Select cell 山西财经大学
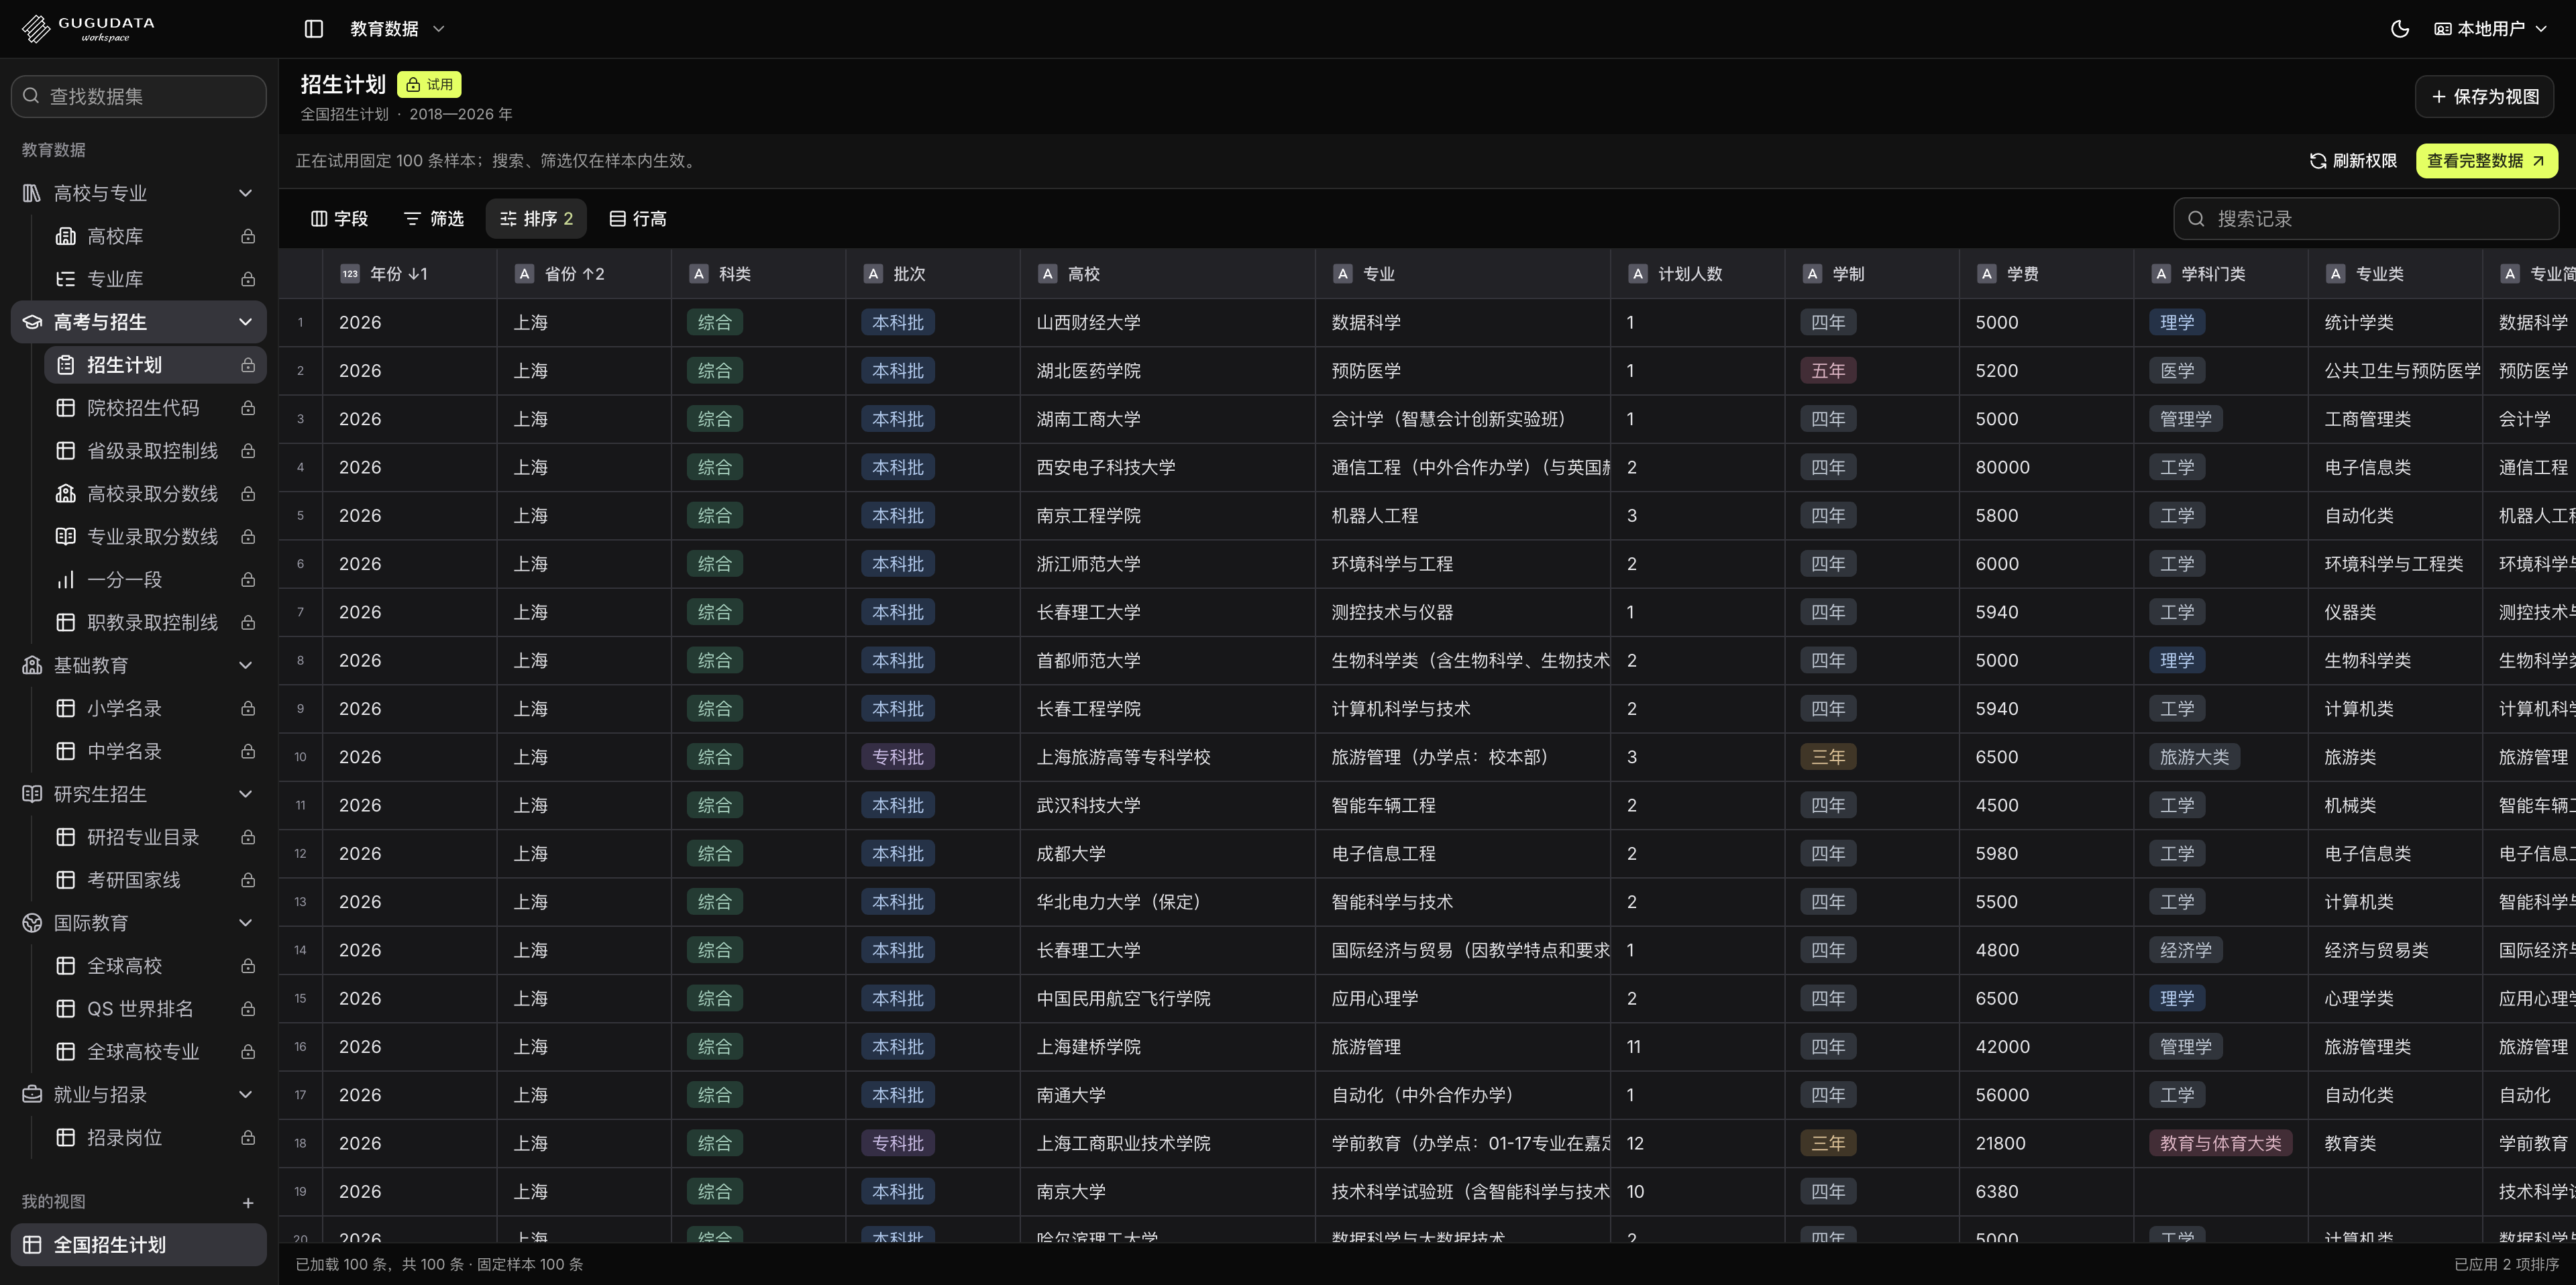This screenshot has width=2576, height=1285. click(x=1167, y=323)
